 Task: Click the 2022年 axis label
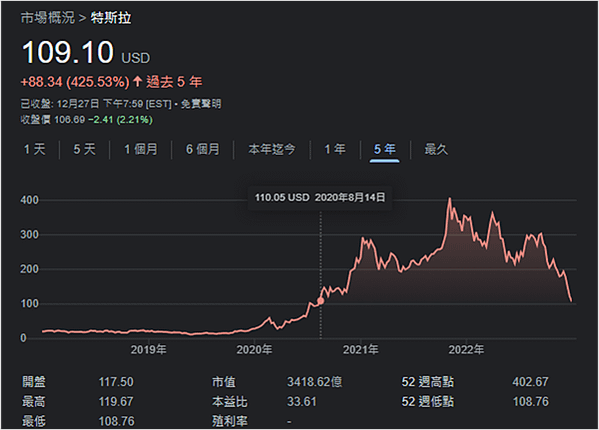(x=466, y=349)
